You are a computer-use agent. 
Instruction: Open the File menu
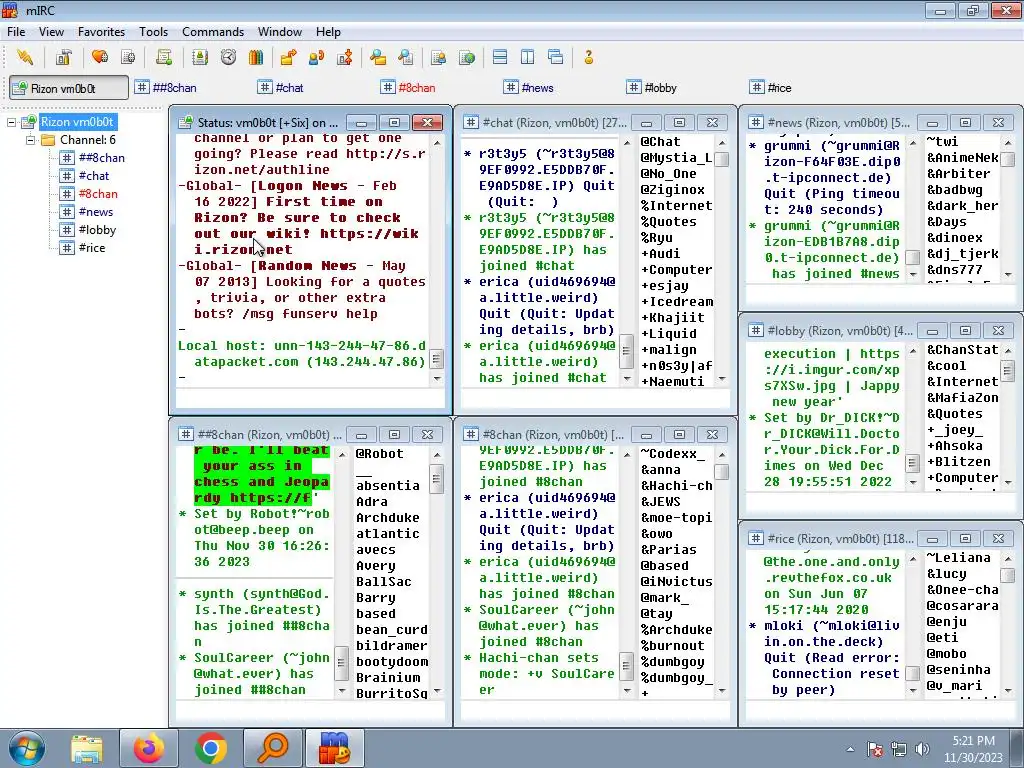16,32
